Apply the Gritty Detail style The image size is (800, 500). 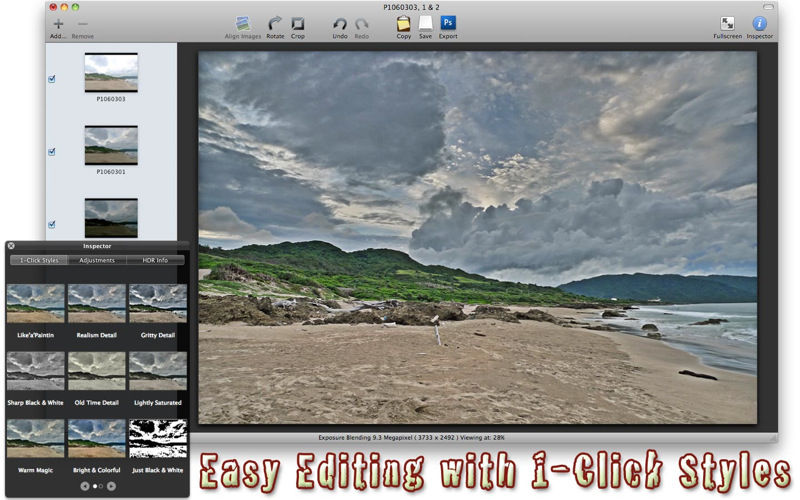[x=158, y=304]
